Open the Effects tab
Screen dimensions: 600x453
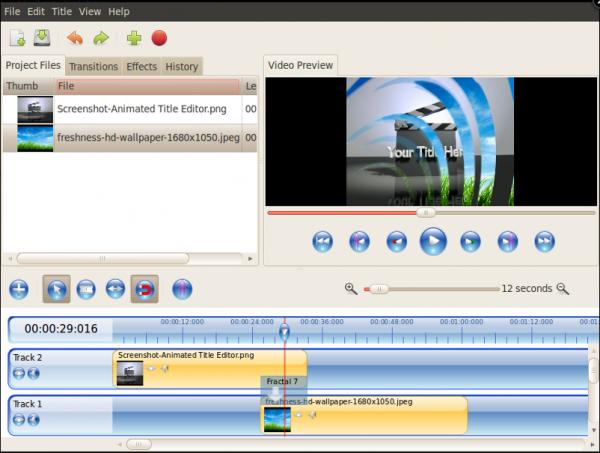pyautogui.click(x=141, y=66)
